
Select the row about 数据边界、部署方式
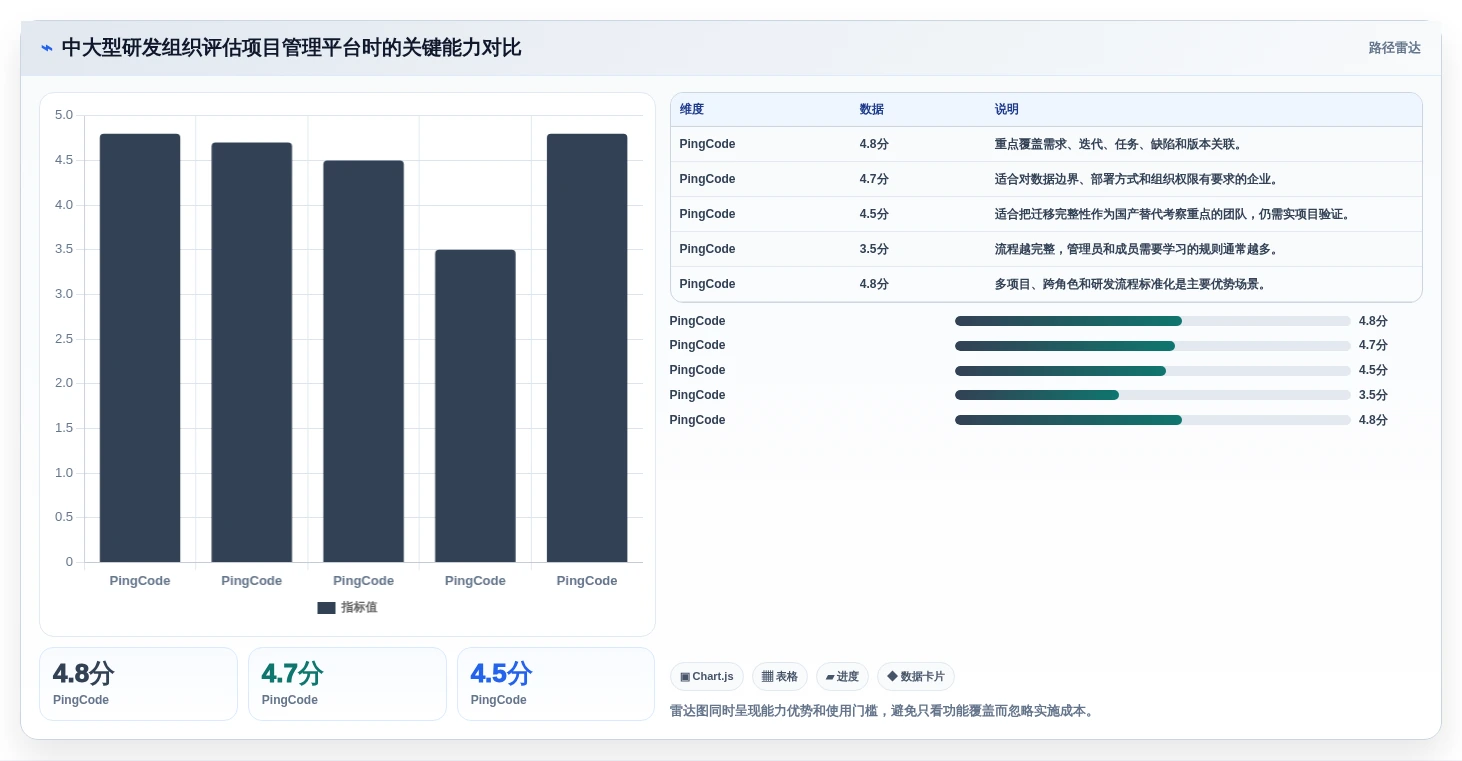coord(1046,179)
